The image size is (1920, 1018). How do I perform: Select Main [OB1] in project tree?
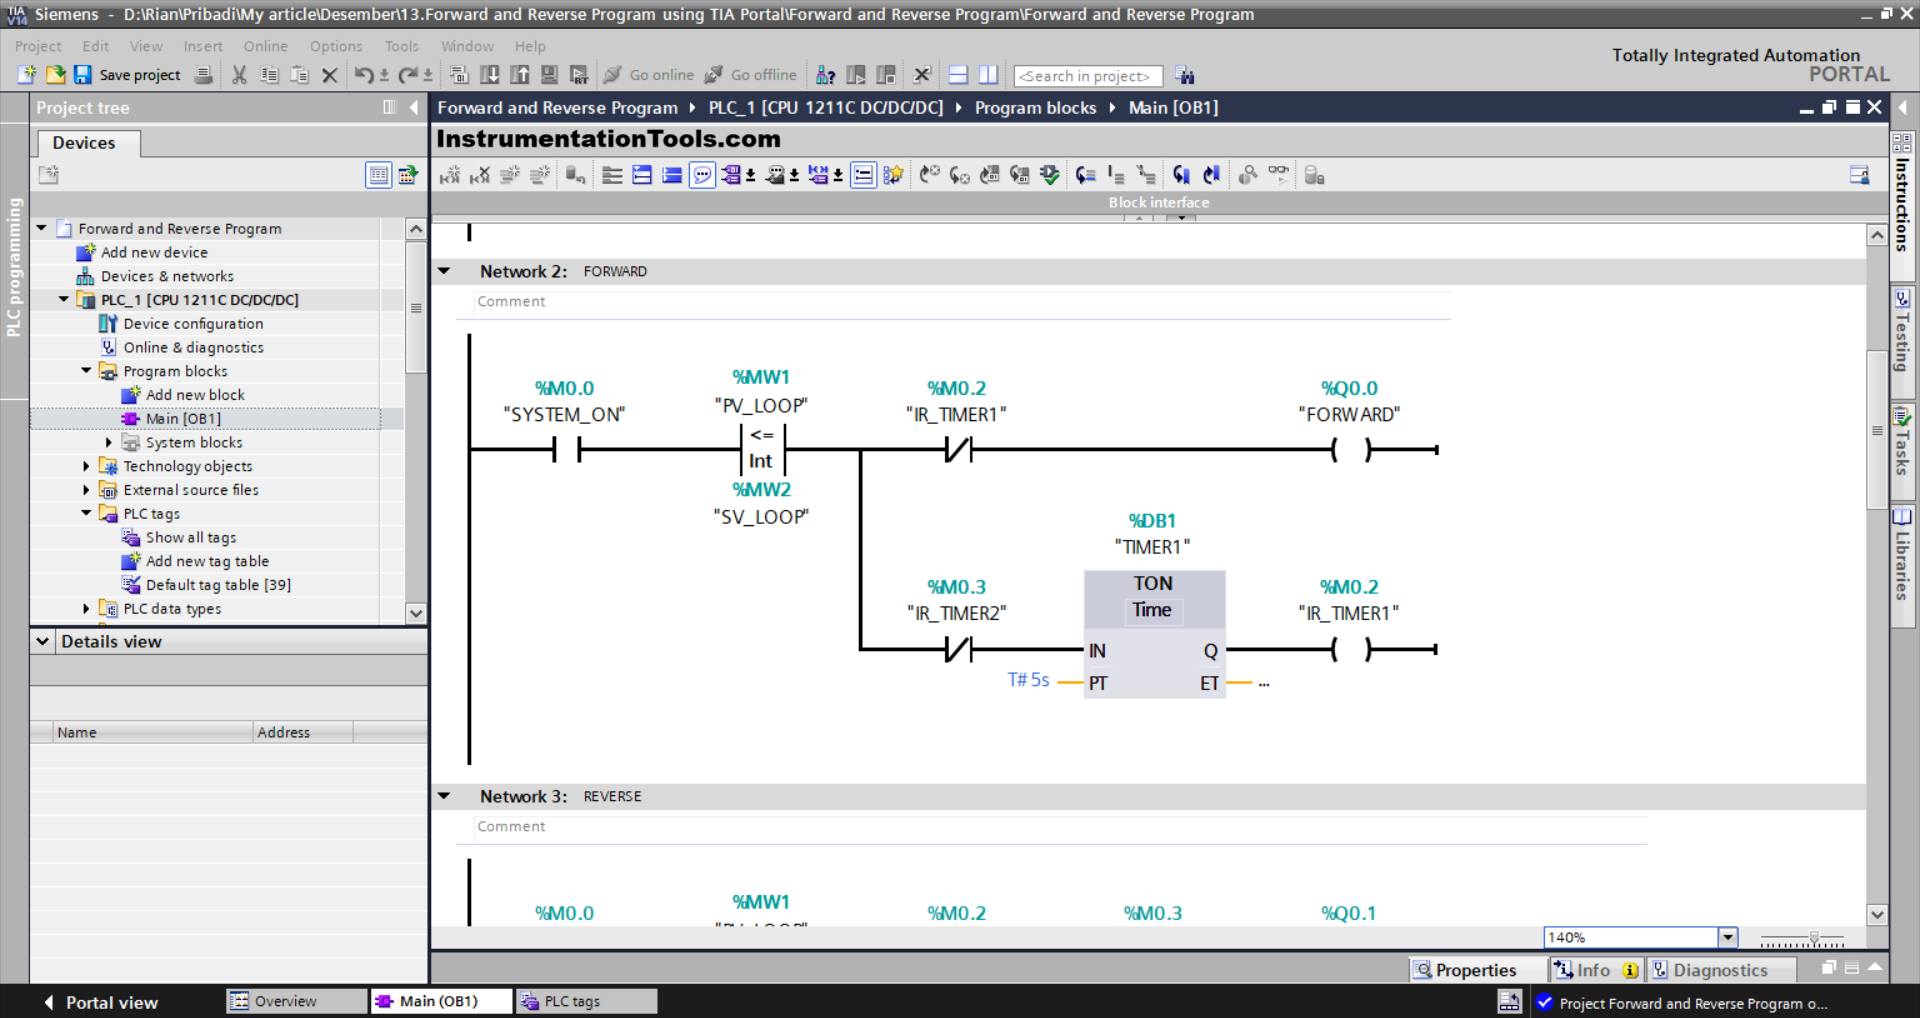(x=183, y=418)
